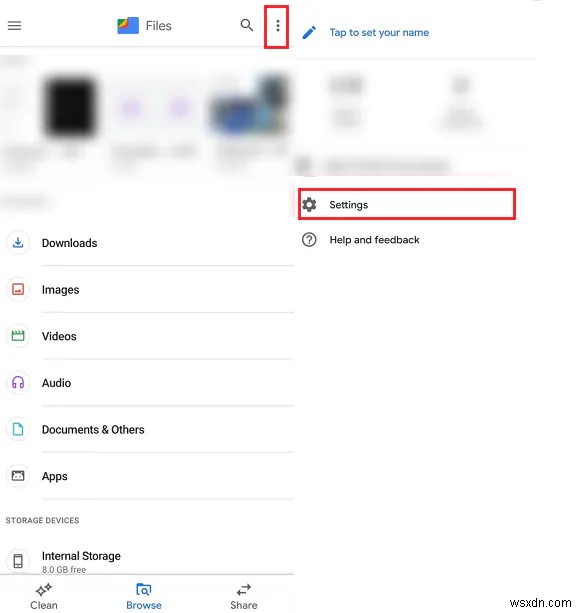Switch to the Clean tab

(x=44, y=595)
